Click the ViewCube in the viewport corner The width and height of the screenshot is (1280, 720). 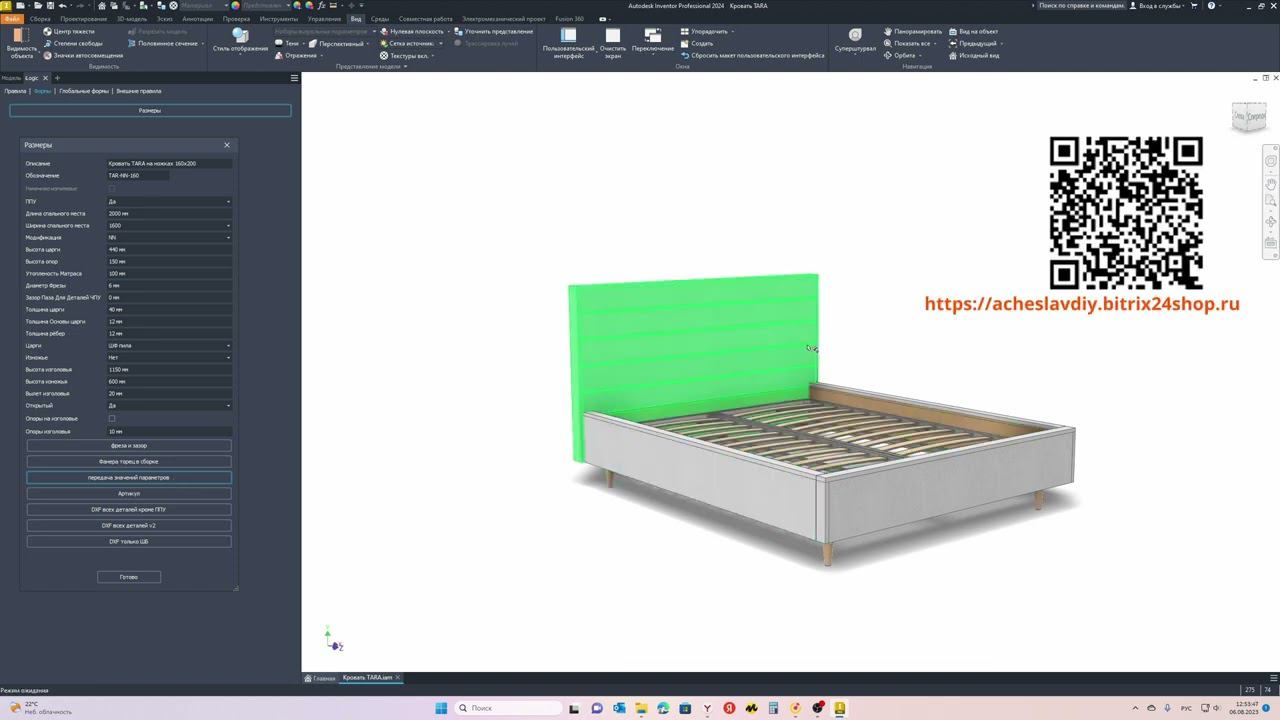[x=1249, y=117]
